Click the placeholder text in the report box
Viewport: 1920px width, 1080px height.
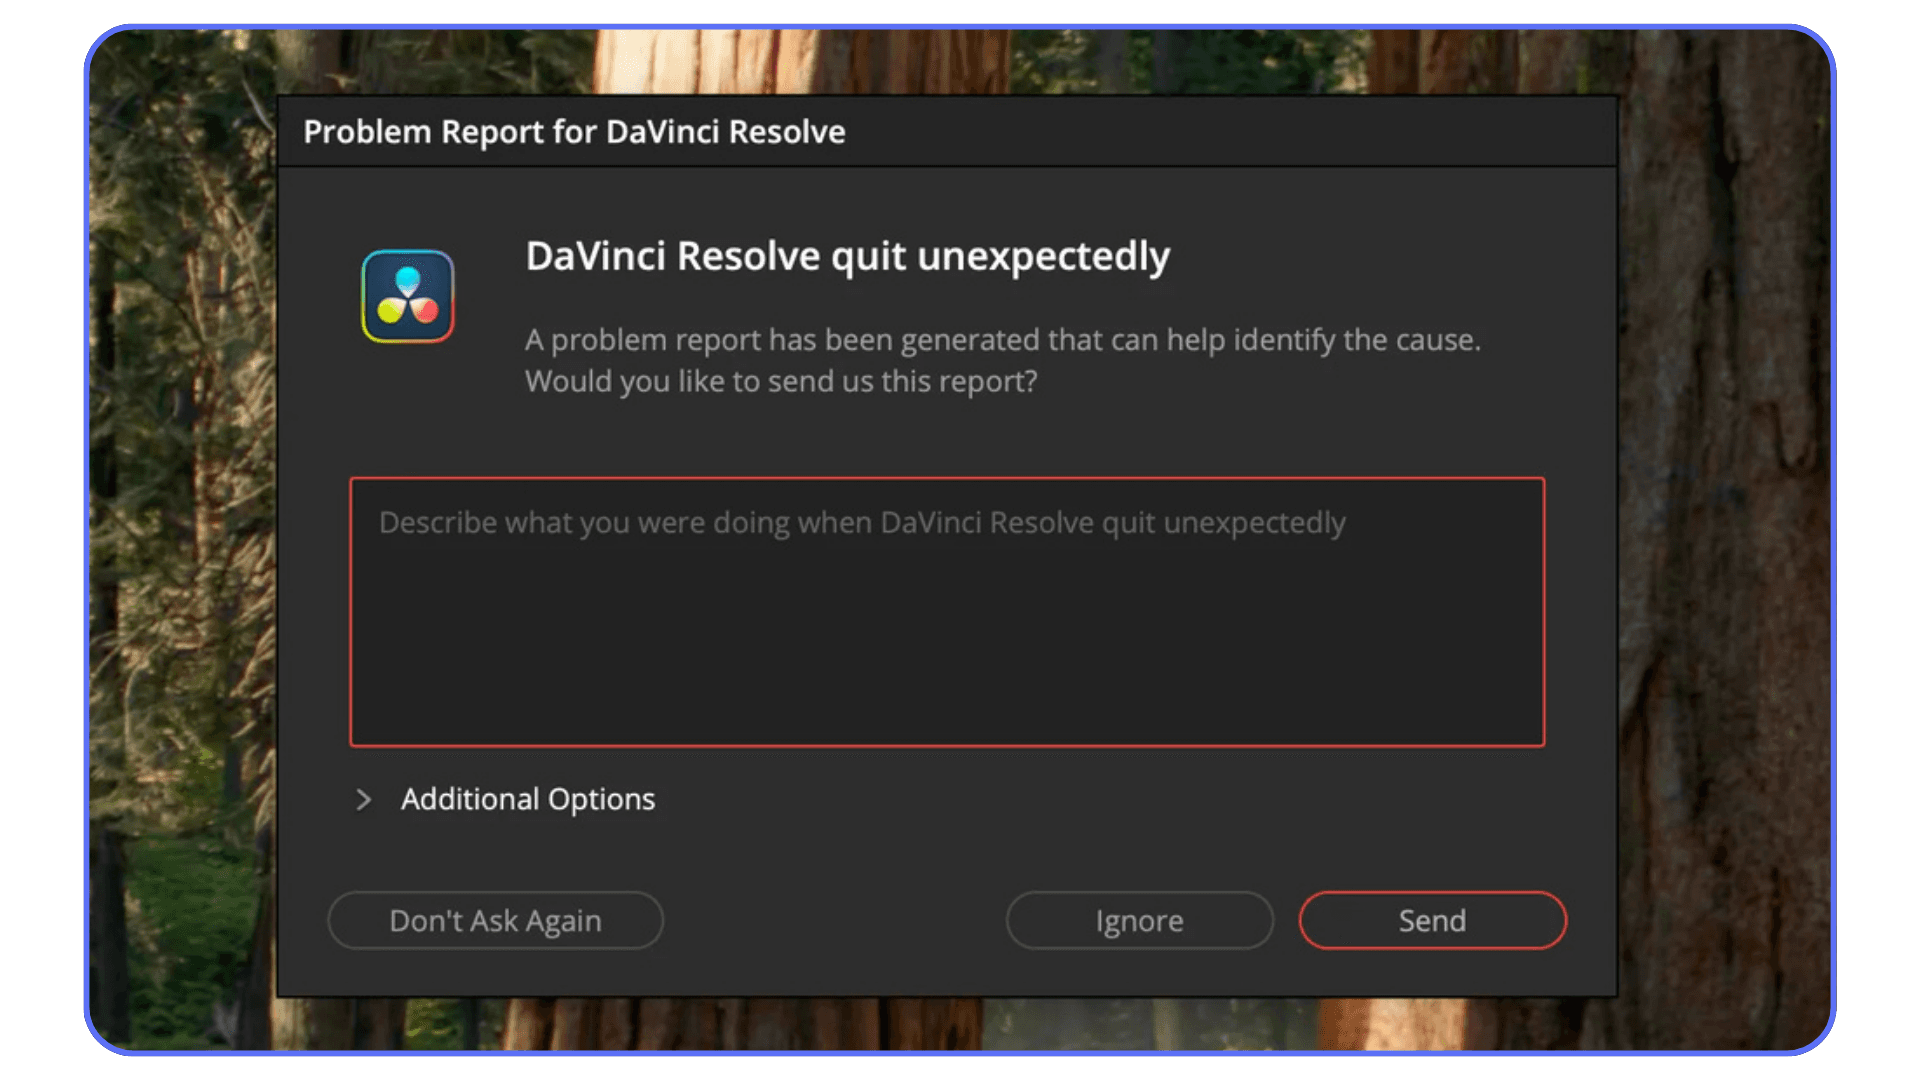point(860,522)
